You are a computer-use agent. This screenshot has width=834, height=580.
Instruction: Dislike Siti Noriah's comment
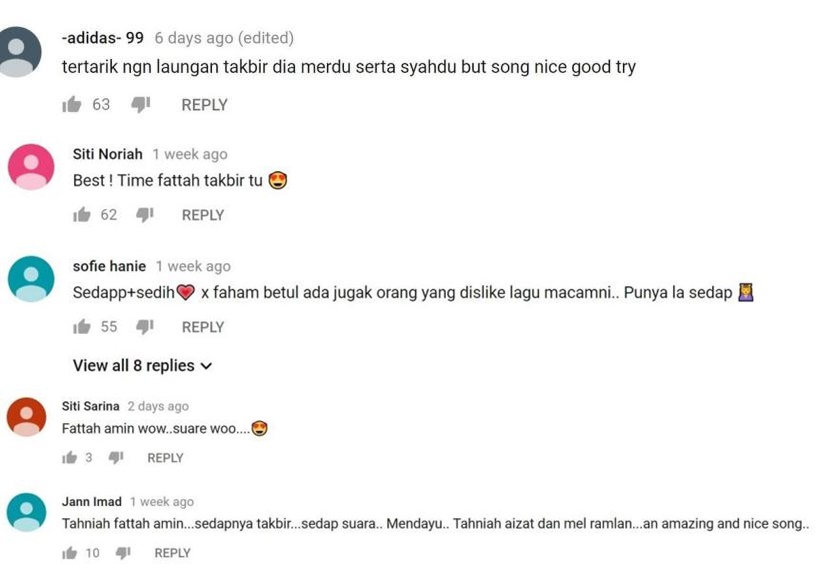coord(145,215)
